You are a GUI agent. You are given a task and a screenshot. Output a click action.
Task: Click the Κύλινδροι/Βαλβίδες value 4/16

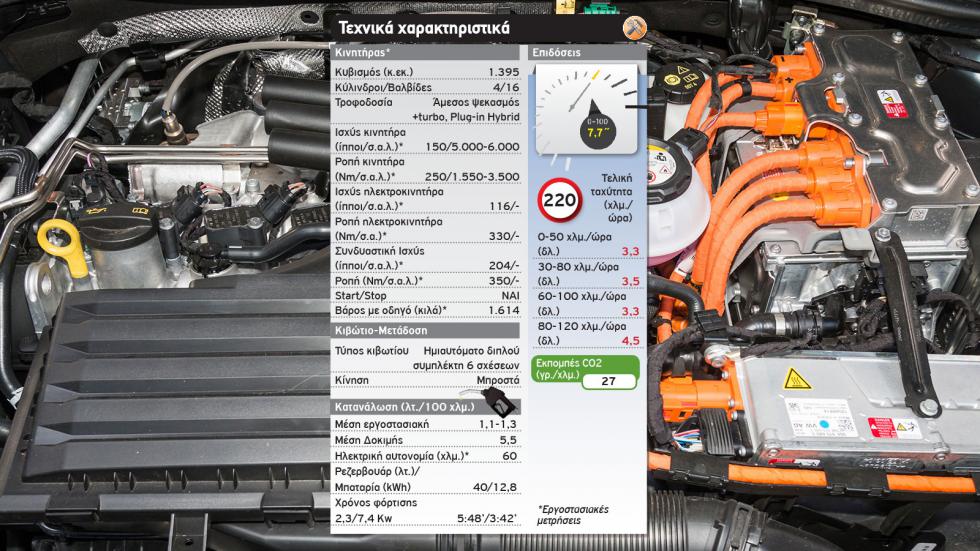[506, 87]
